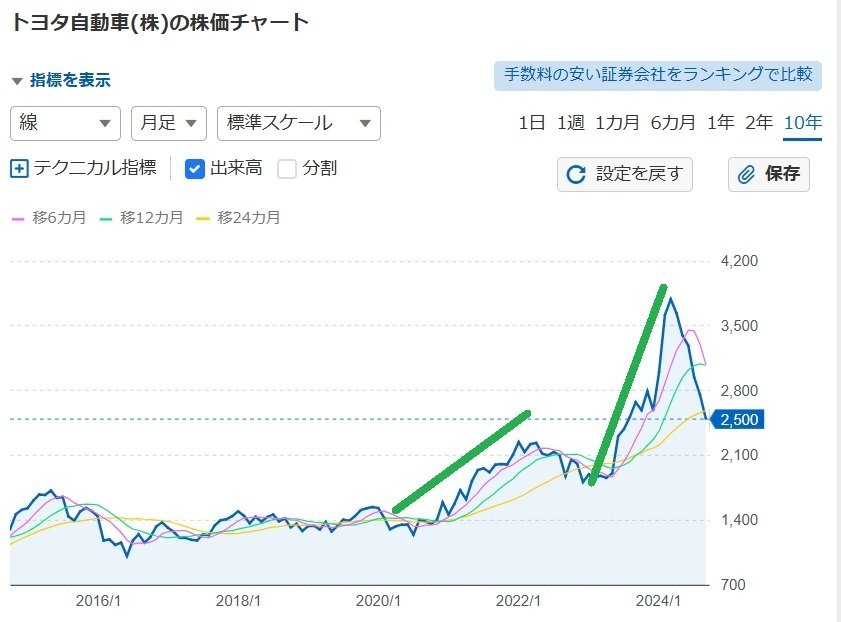841x622 pixels.
Task: Click the pink 移6カ月 legend line
Action: click(17, 218)
